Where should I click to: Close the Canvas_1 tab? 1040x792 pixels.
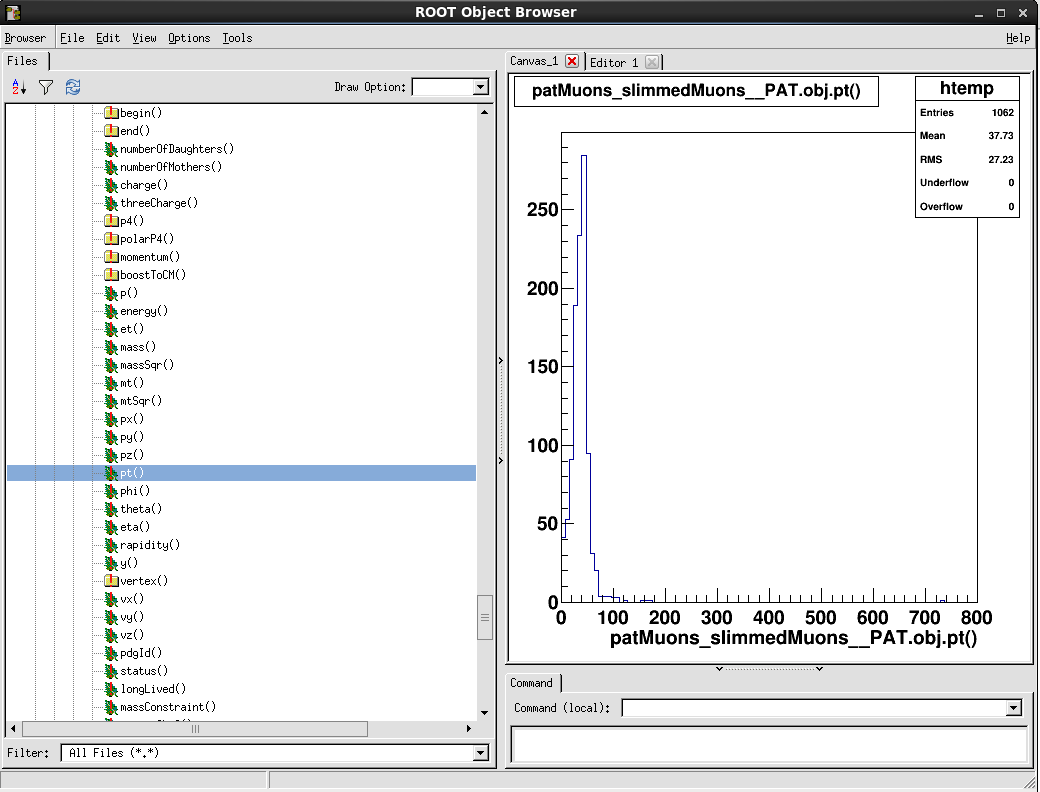click(571, 61)
